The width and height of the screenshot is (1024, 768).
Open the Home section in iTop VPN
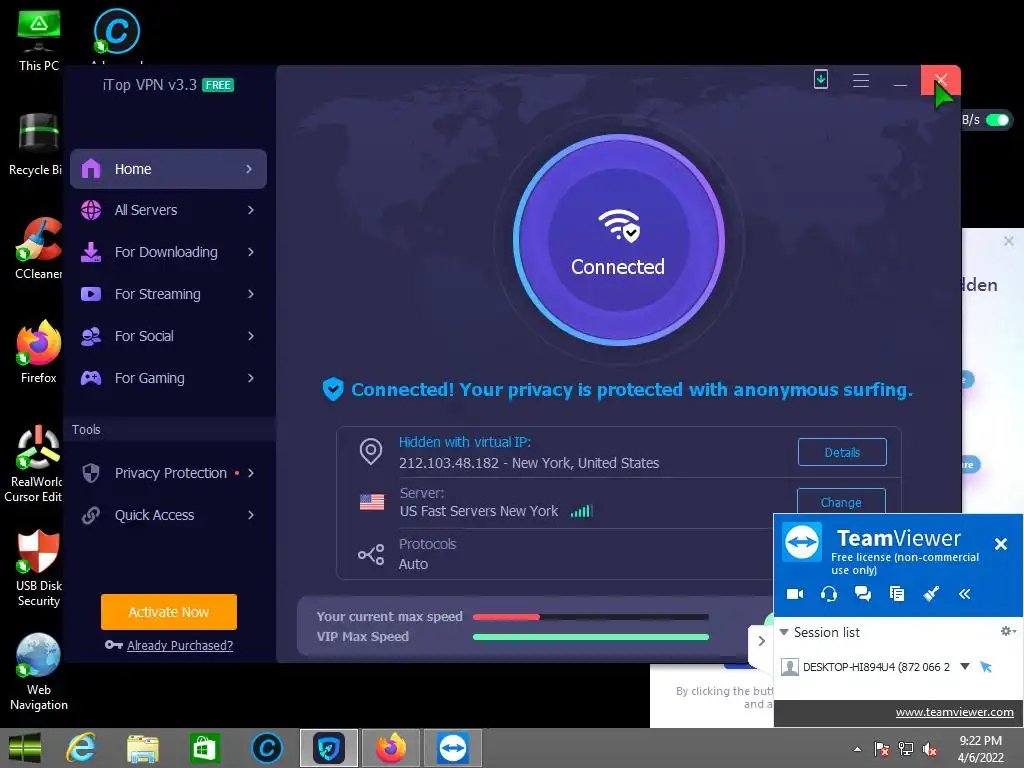168,169
